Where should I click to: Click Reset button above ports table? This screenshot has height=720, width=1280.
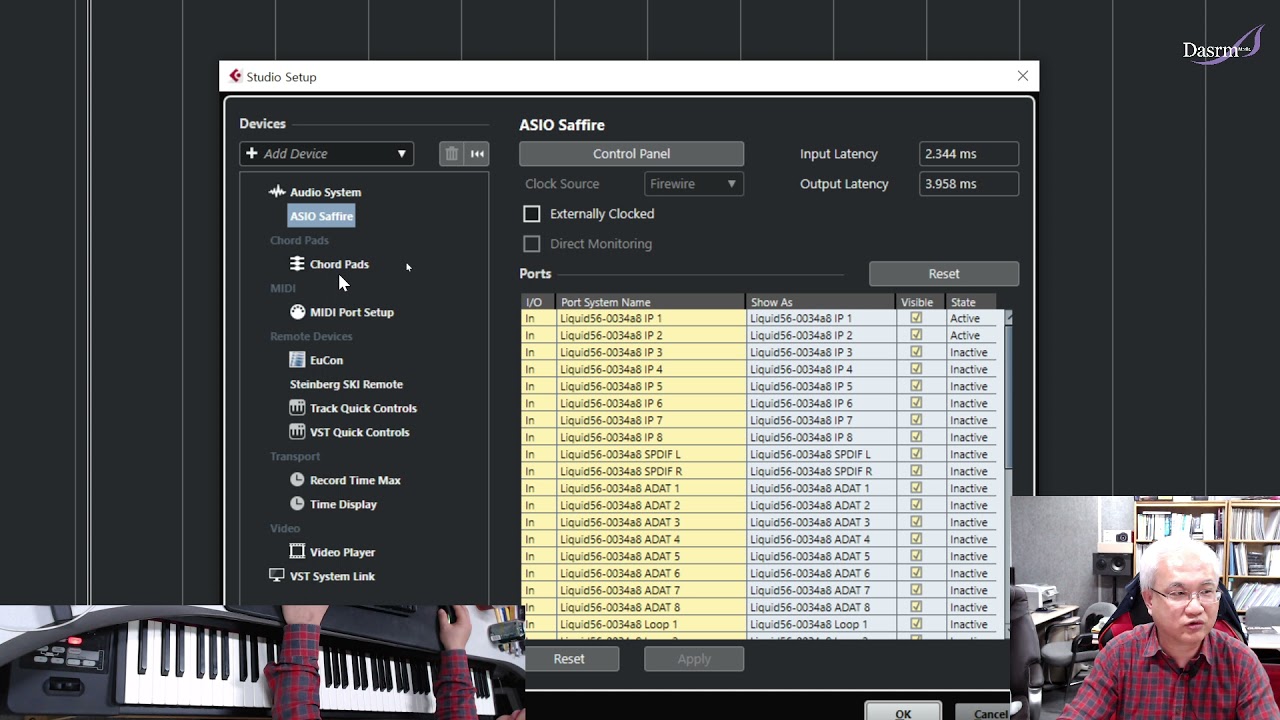(x=944, y=274)
